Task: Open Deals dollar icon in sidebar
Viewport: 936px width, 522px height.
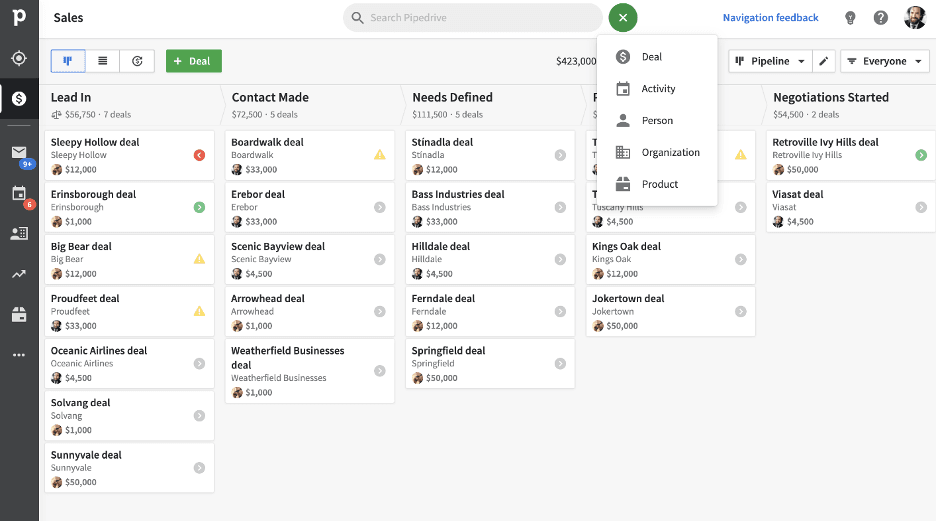Action: click(19, 99)
